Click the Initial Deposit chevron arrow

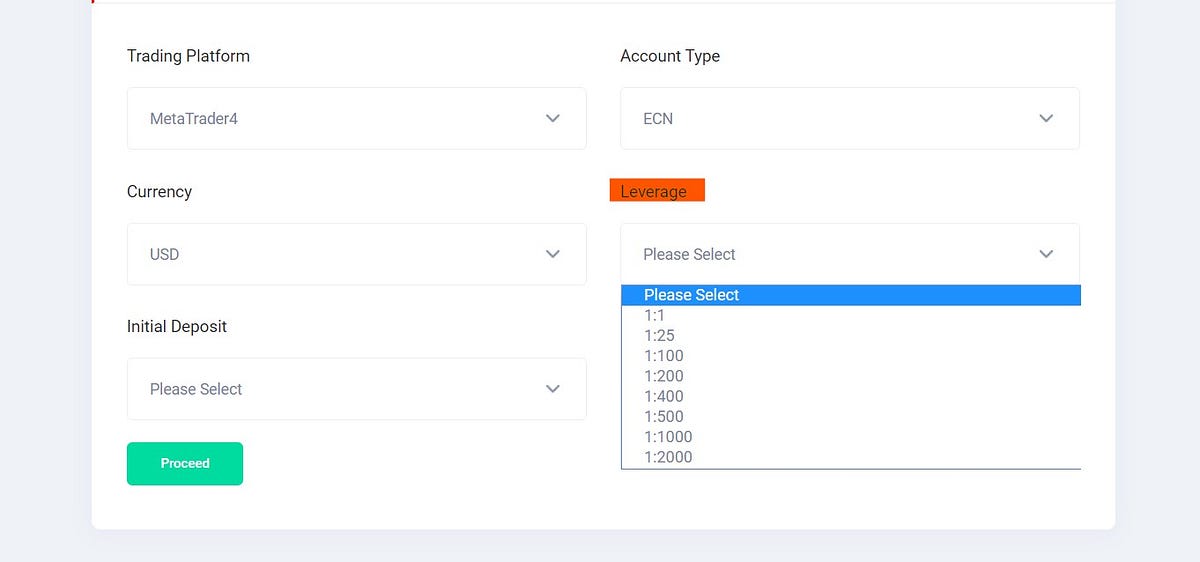point(552,389)
